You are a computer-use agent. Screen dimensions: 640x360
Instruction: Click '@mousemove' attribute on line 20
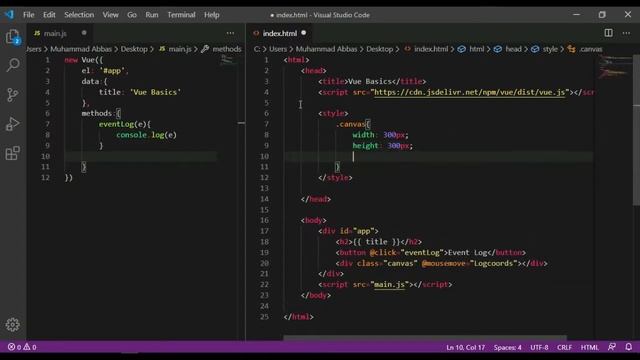pos(443,264)
